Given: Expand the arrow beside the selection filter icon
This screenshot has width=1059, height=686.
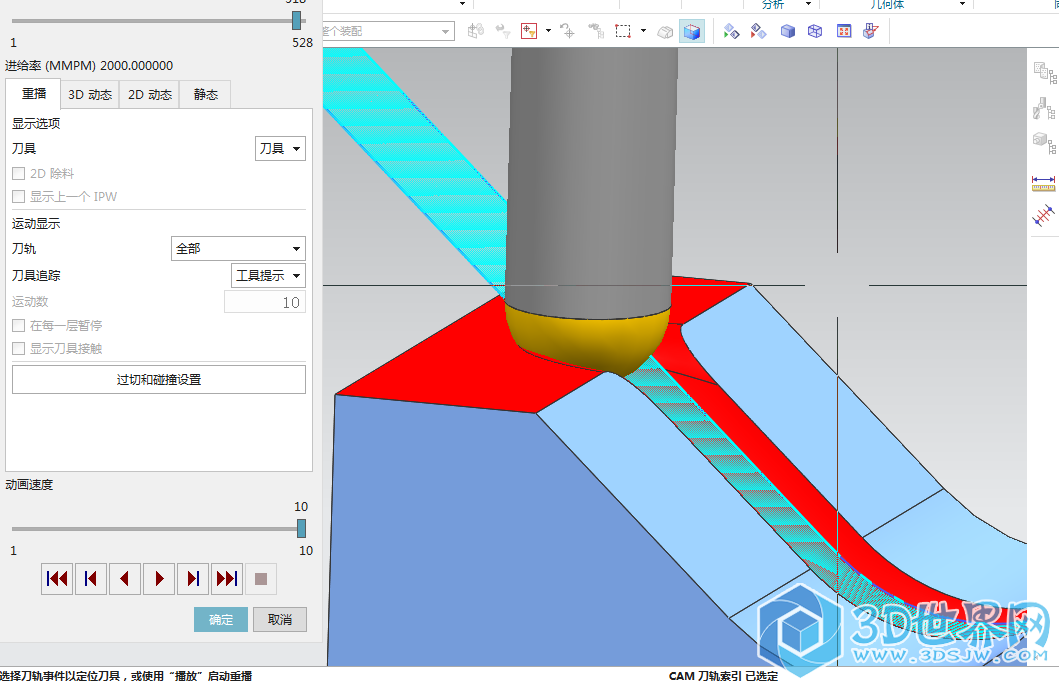Looking at the screenshot, I should point(548,31).
